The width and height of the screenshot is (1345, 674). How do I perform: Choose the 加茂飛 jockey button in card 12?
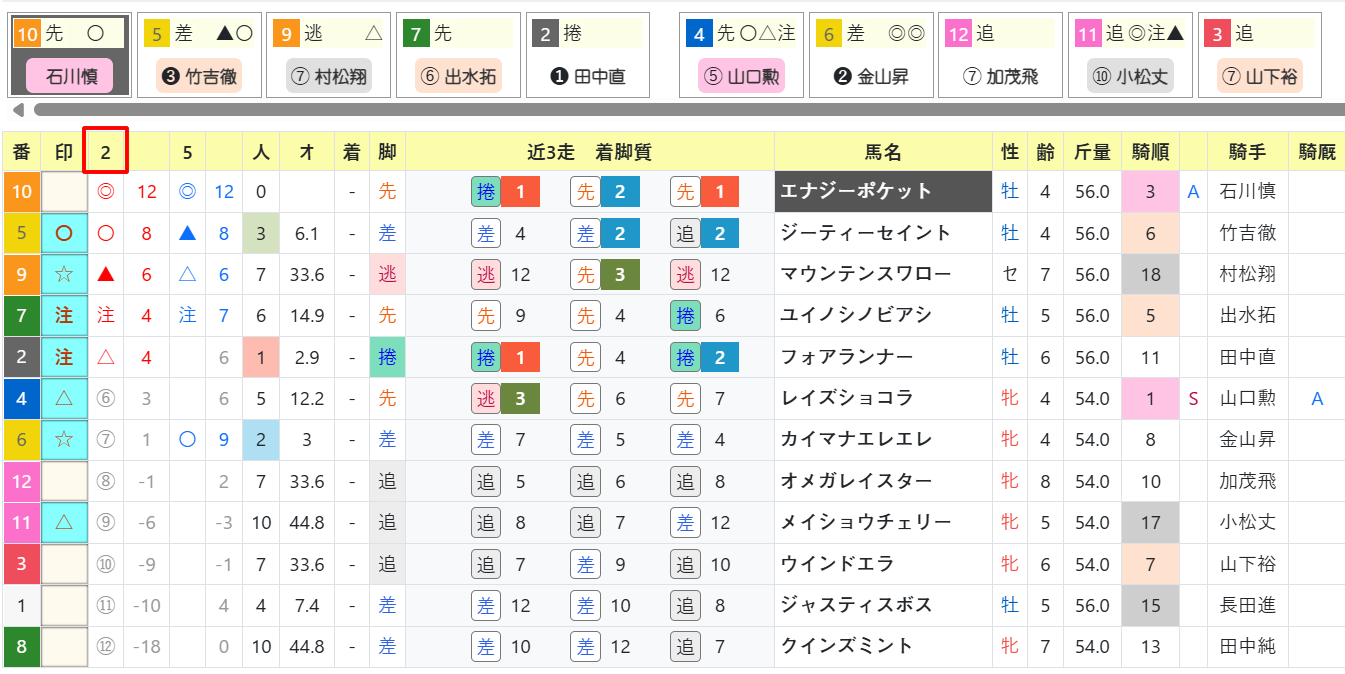click(1001, 76)
